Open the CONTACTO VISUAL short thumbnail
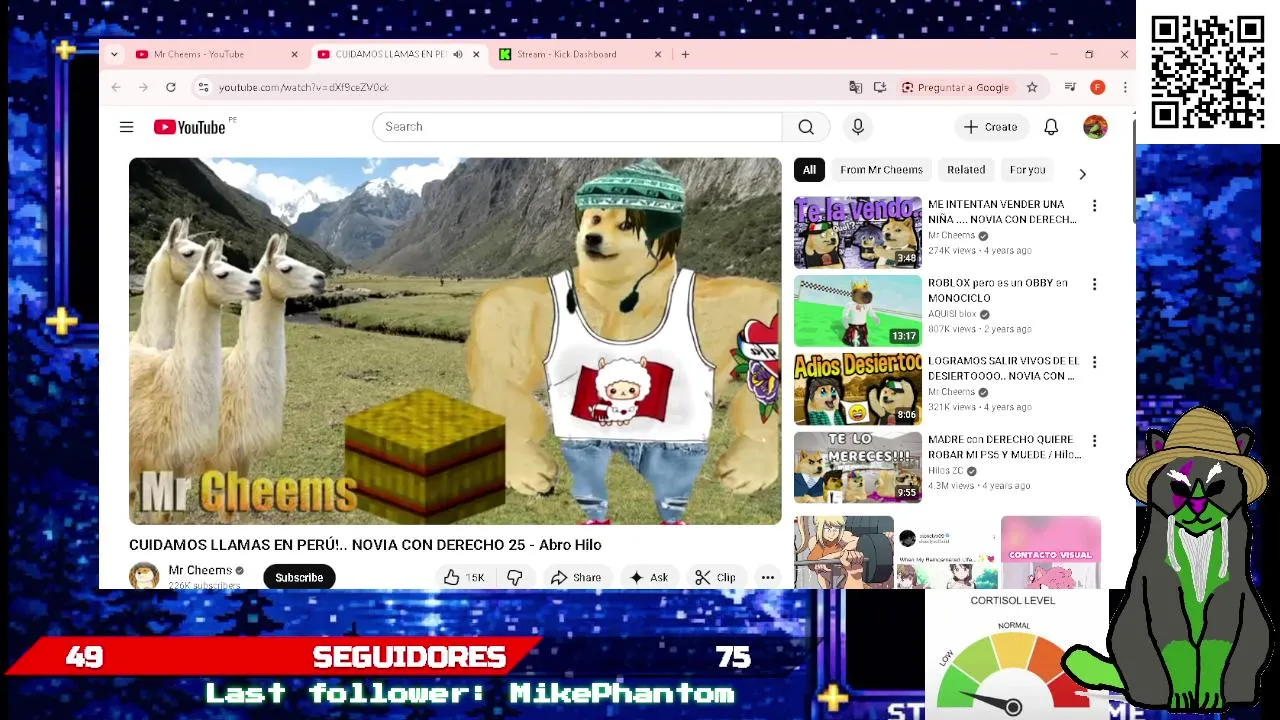Viewport: 1280px width, 720px height. tap(1051, 553)
